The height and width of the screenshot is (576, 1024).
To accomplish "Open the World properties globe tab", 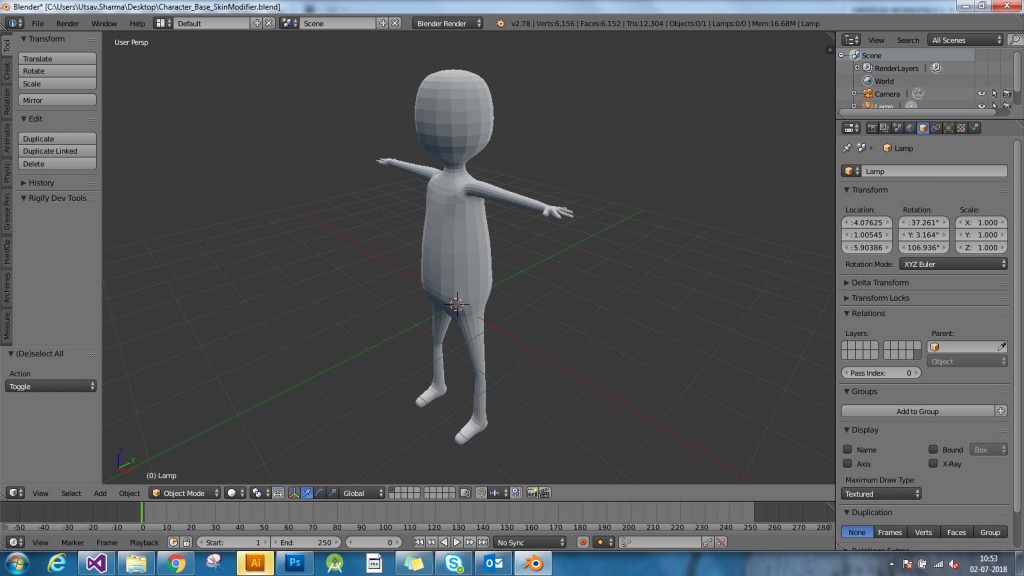I will (910, 127).
